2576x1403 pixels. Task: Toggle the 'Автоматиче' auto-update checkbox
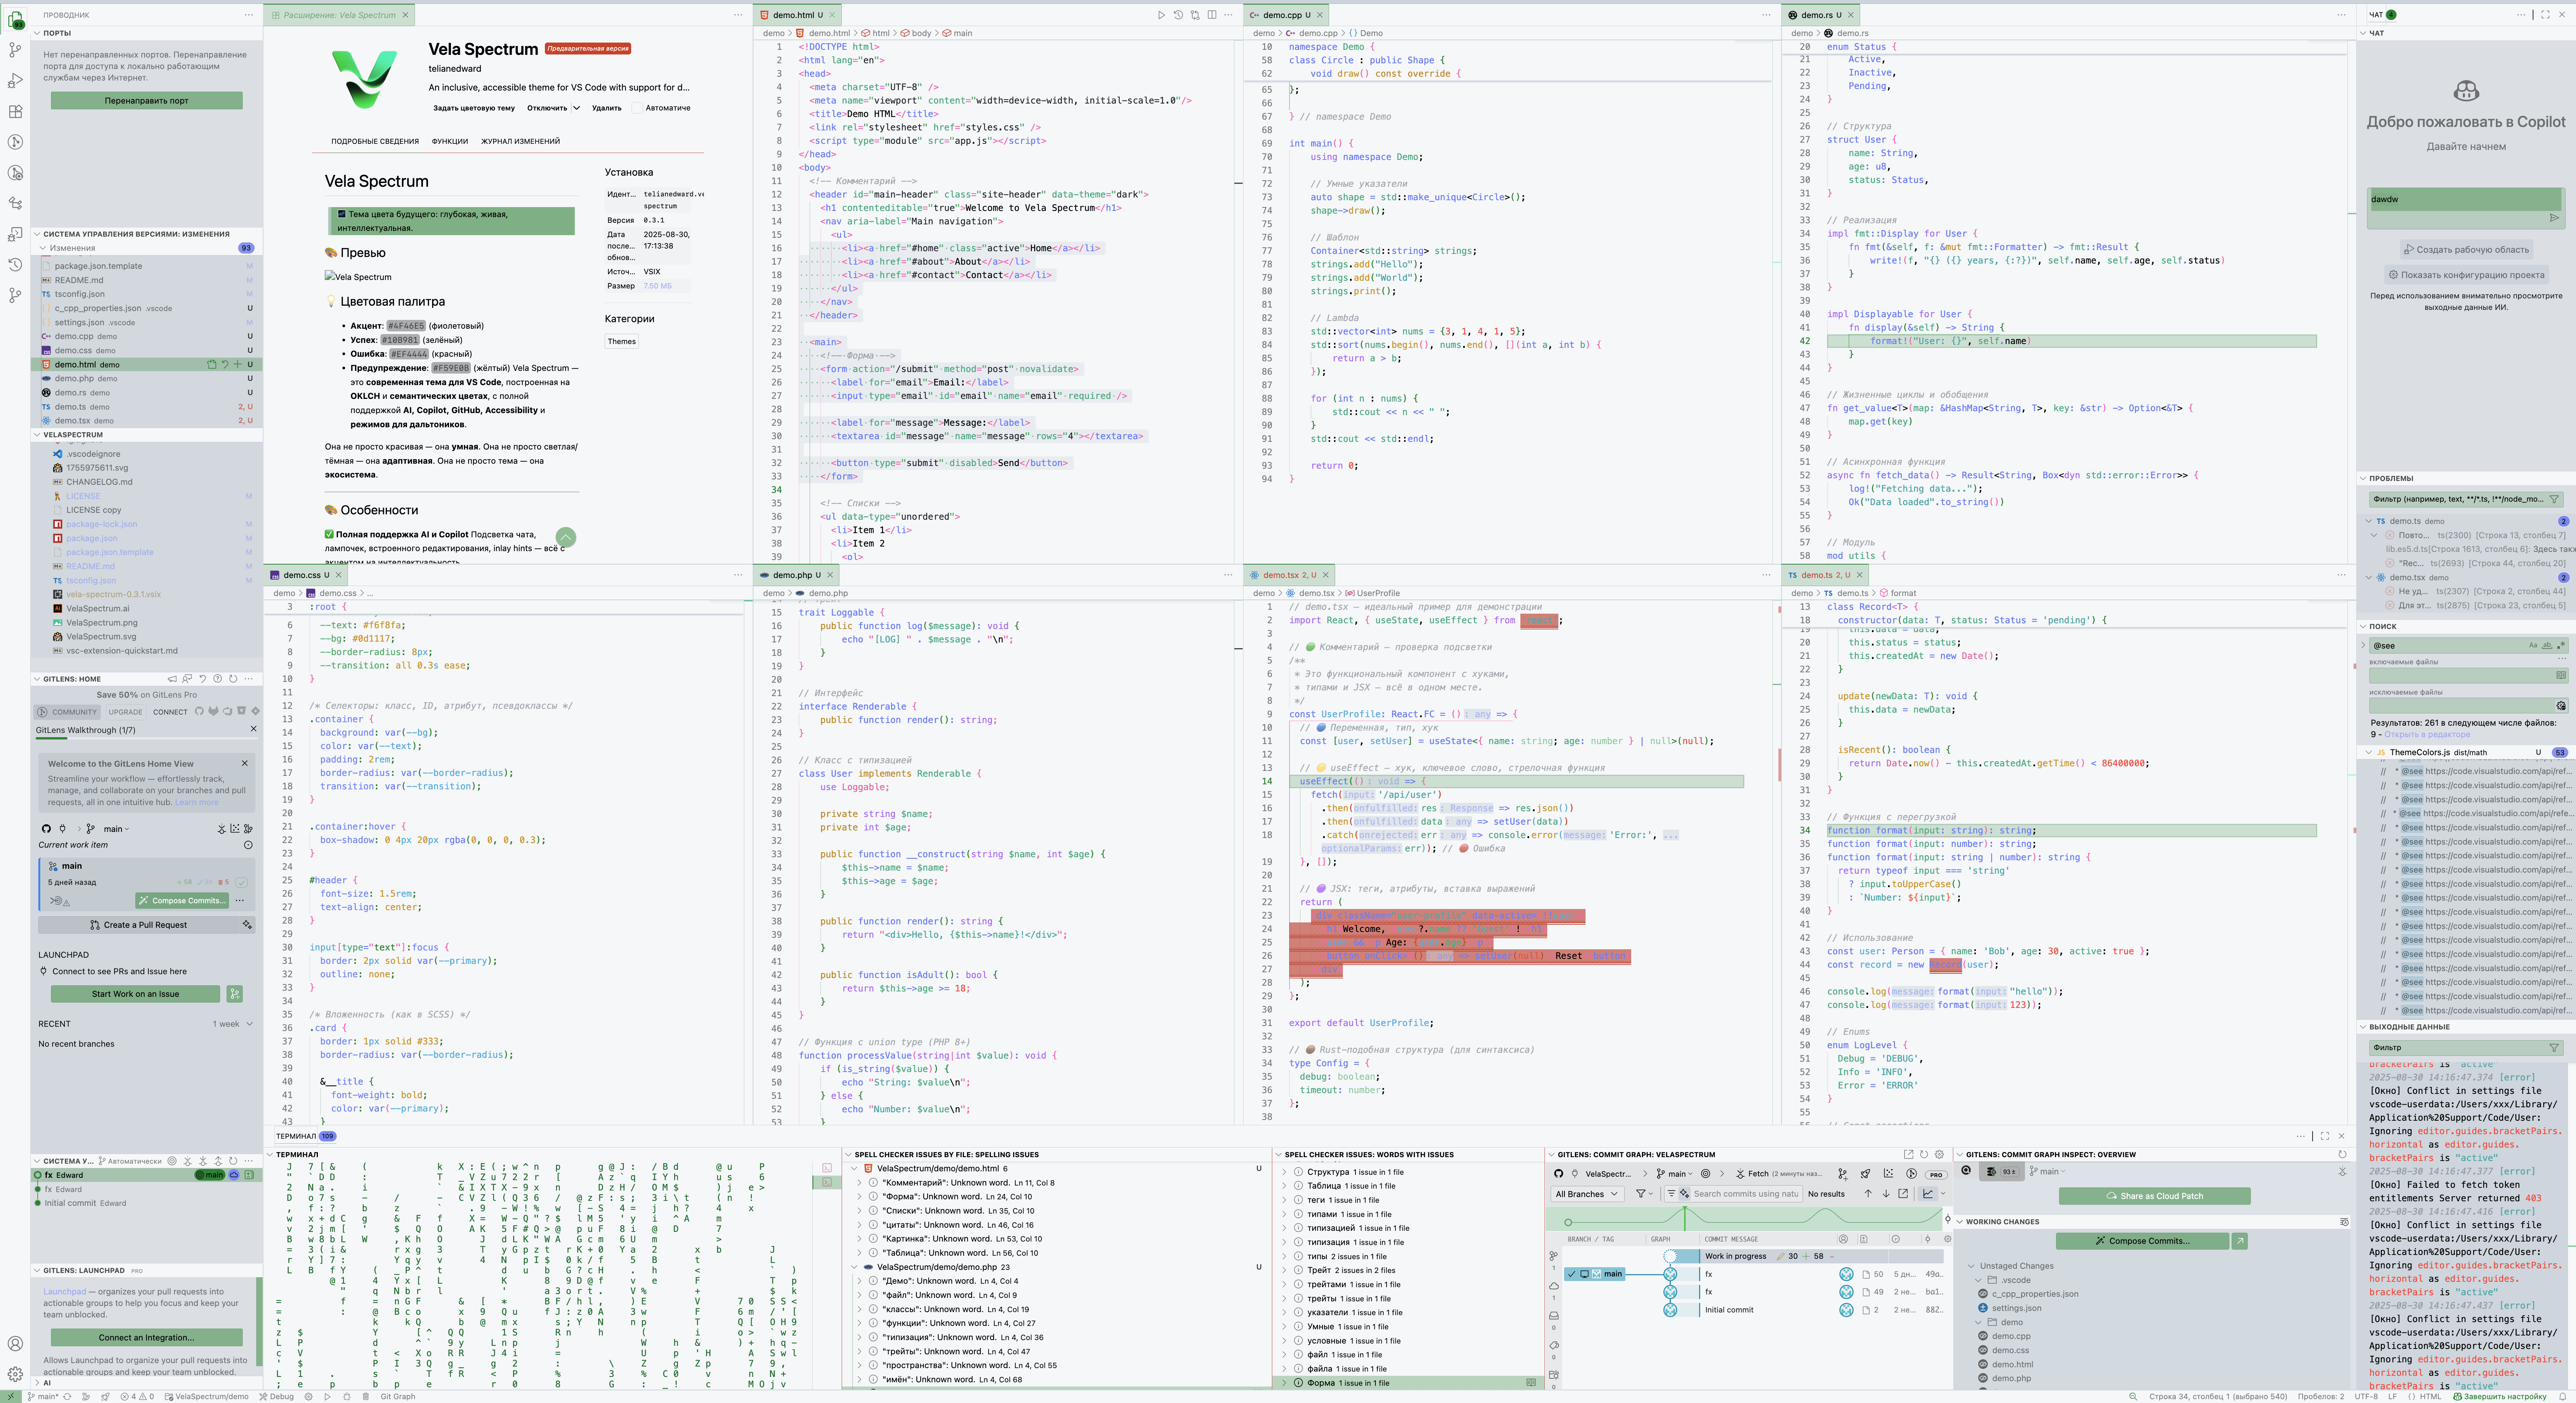(636, 108)
